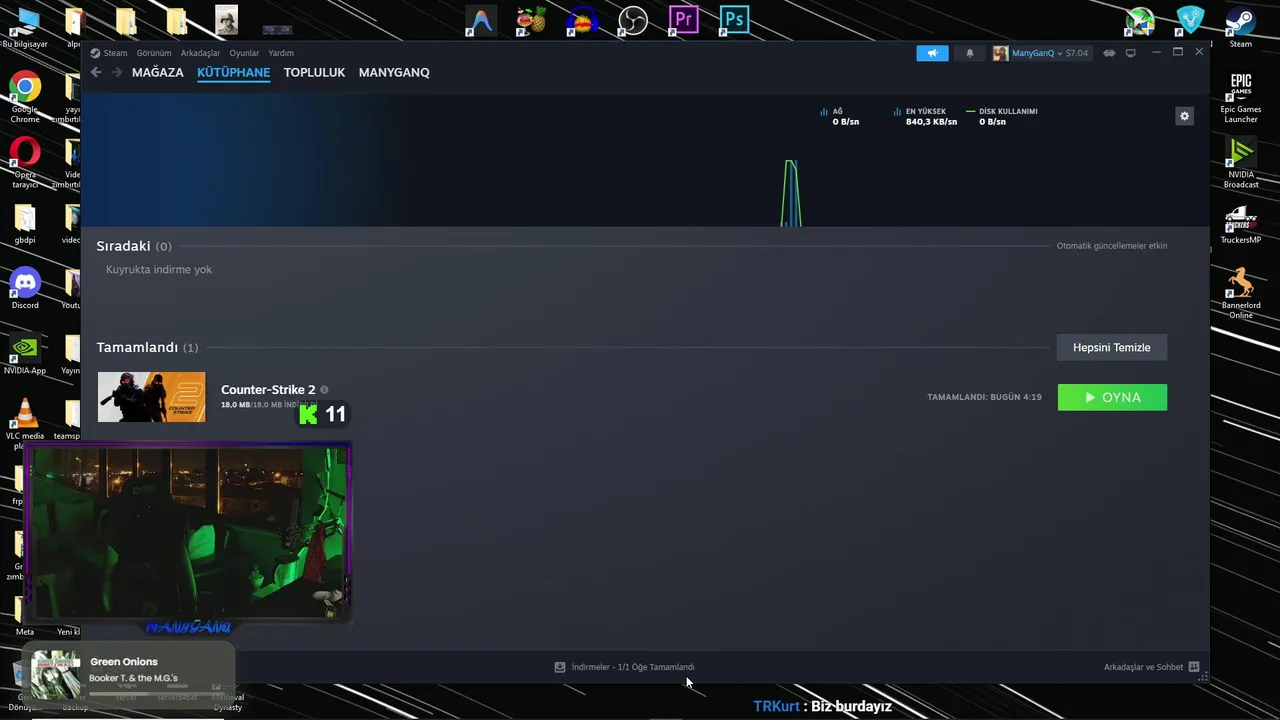Click Kuyrukta indirme yok text
The image size is (1280, 720).
[159, 270]
